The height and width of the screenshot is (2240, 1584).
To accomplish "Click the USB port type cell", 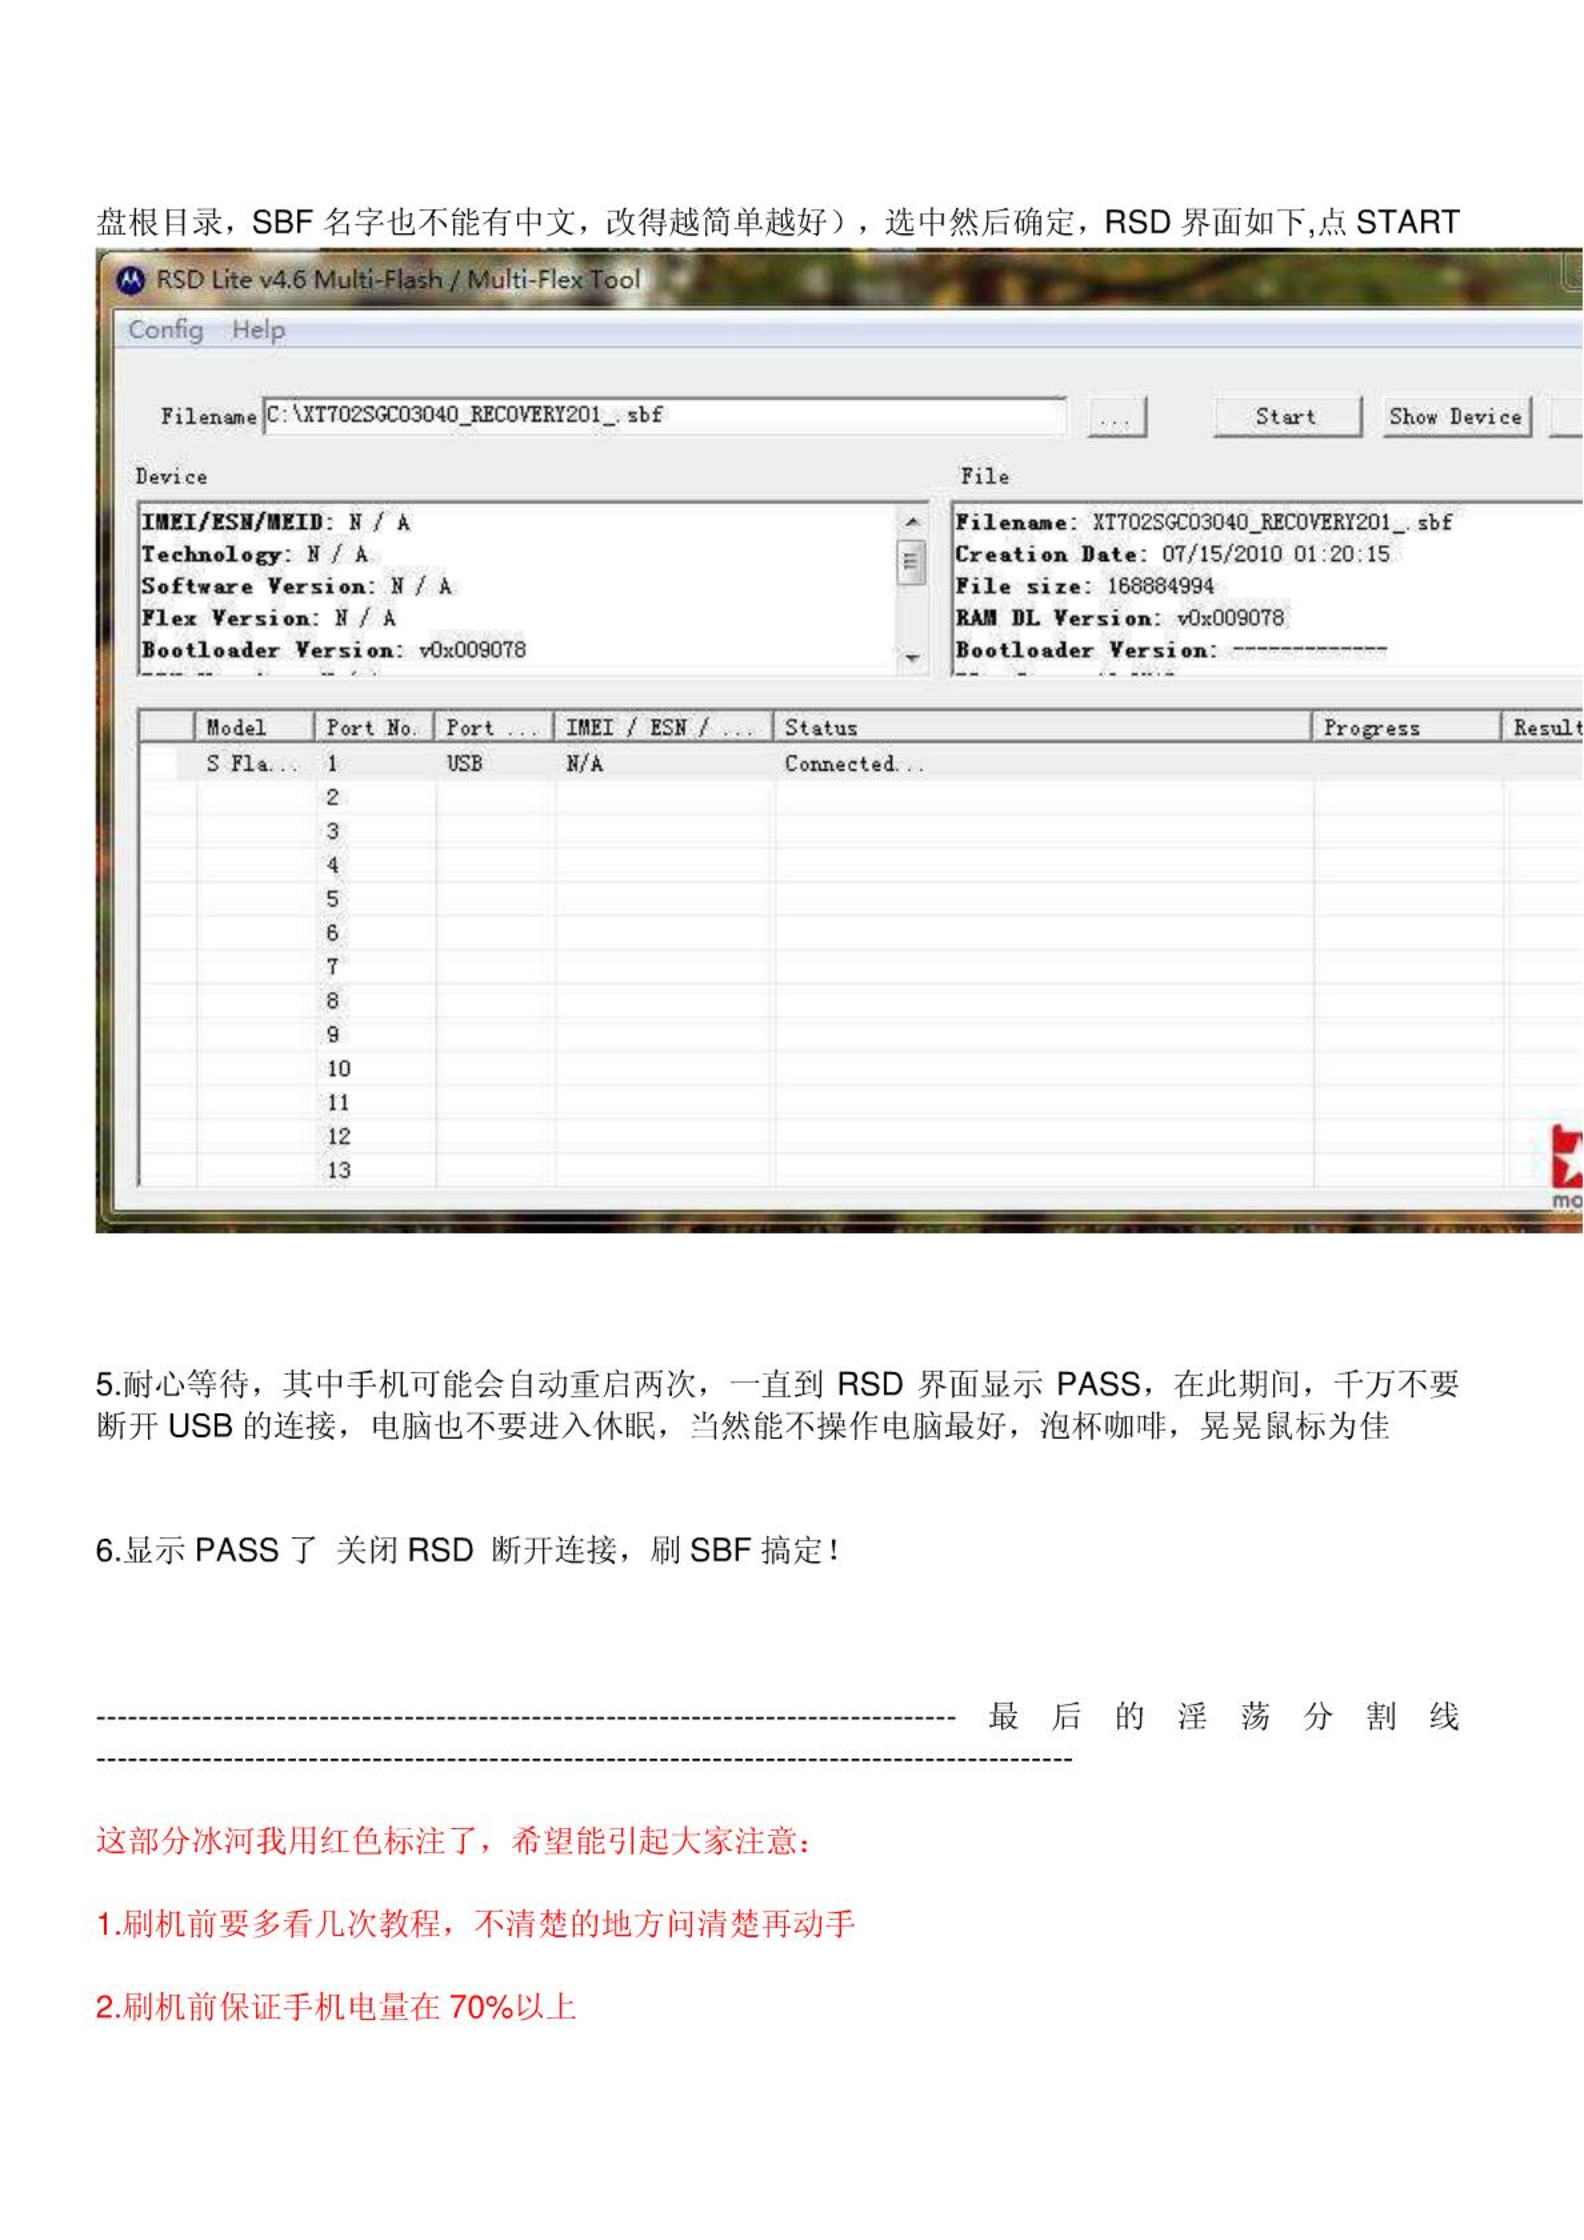I will [x=464, y=764].
